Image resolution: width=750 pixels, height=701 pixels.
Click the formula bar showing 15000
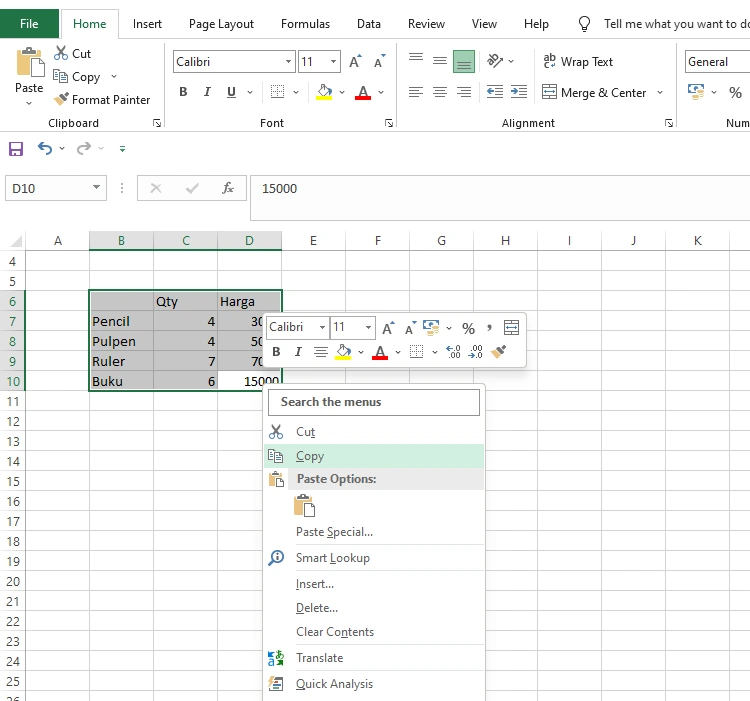click(x=500, y=197)
